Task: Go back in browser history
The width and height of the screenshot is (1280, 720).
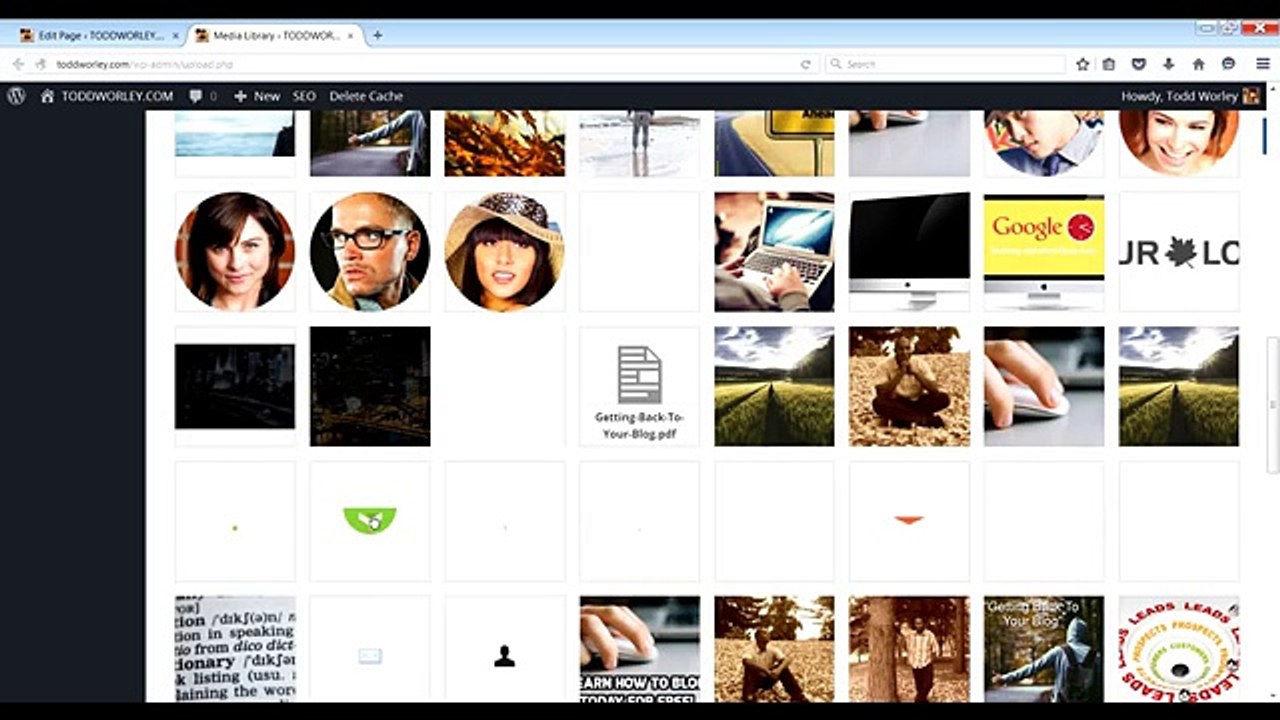Action: point(18,64)
